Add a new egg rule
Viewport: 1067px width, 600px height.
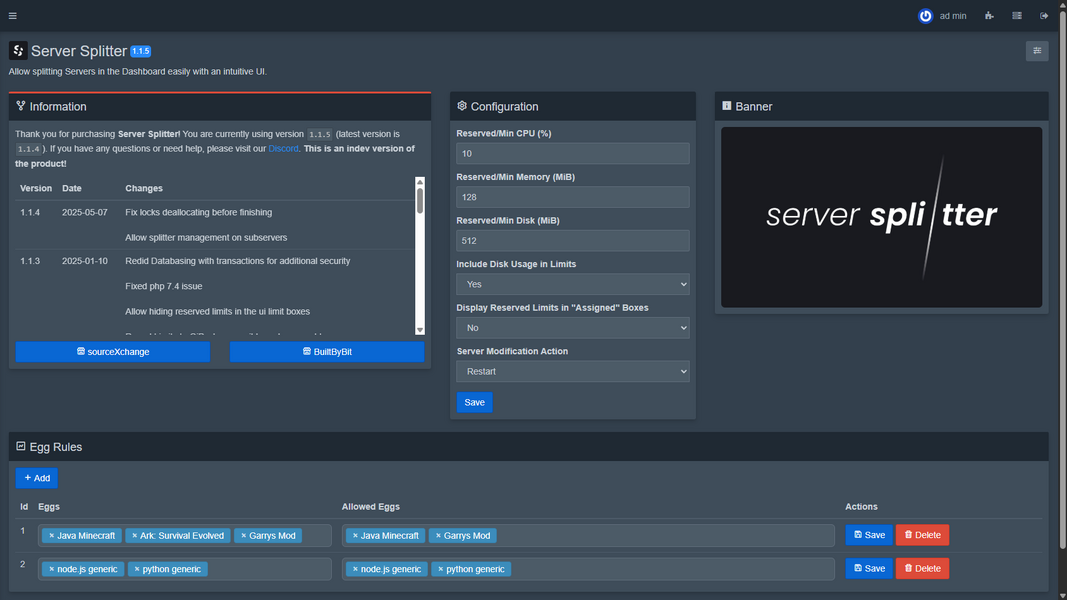(37, 478)
